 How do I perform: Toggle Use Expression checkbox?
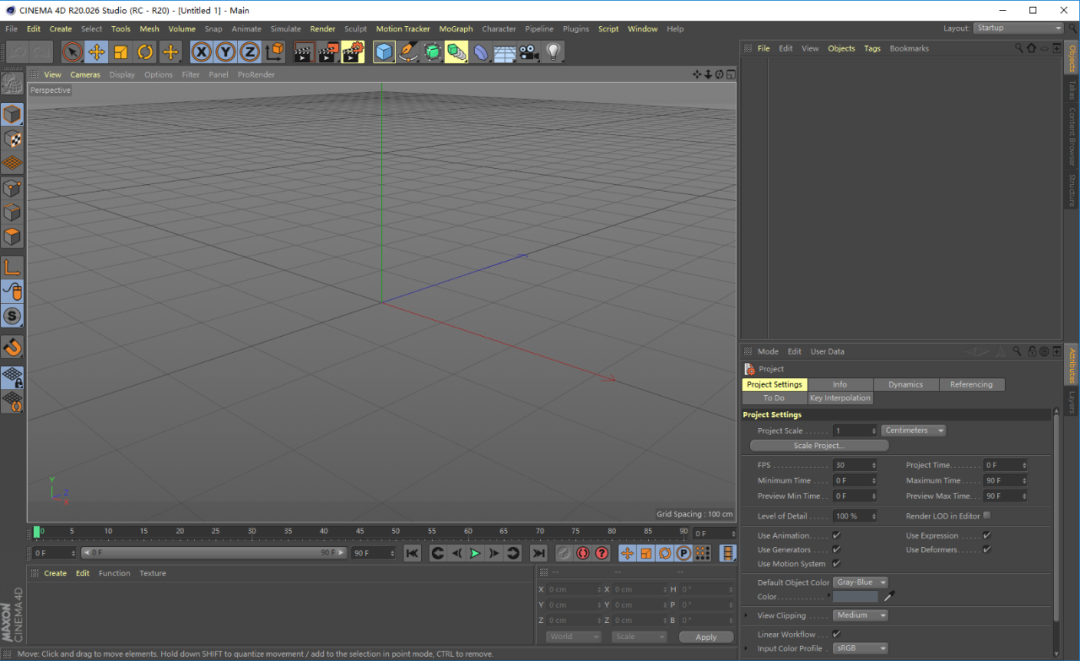point(987,535)
